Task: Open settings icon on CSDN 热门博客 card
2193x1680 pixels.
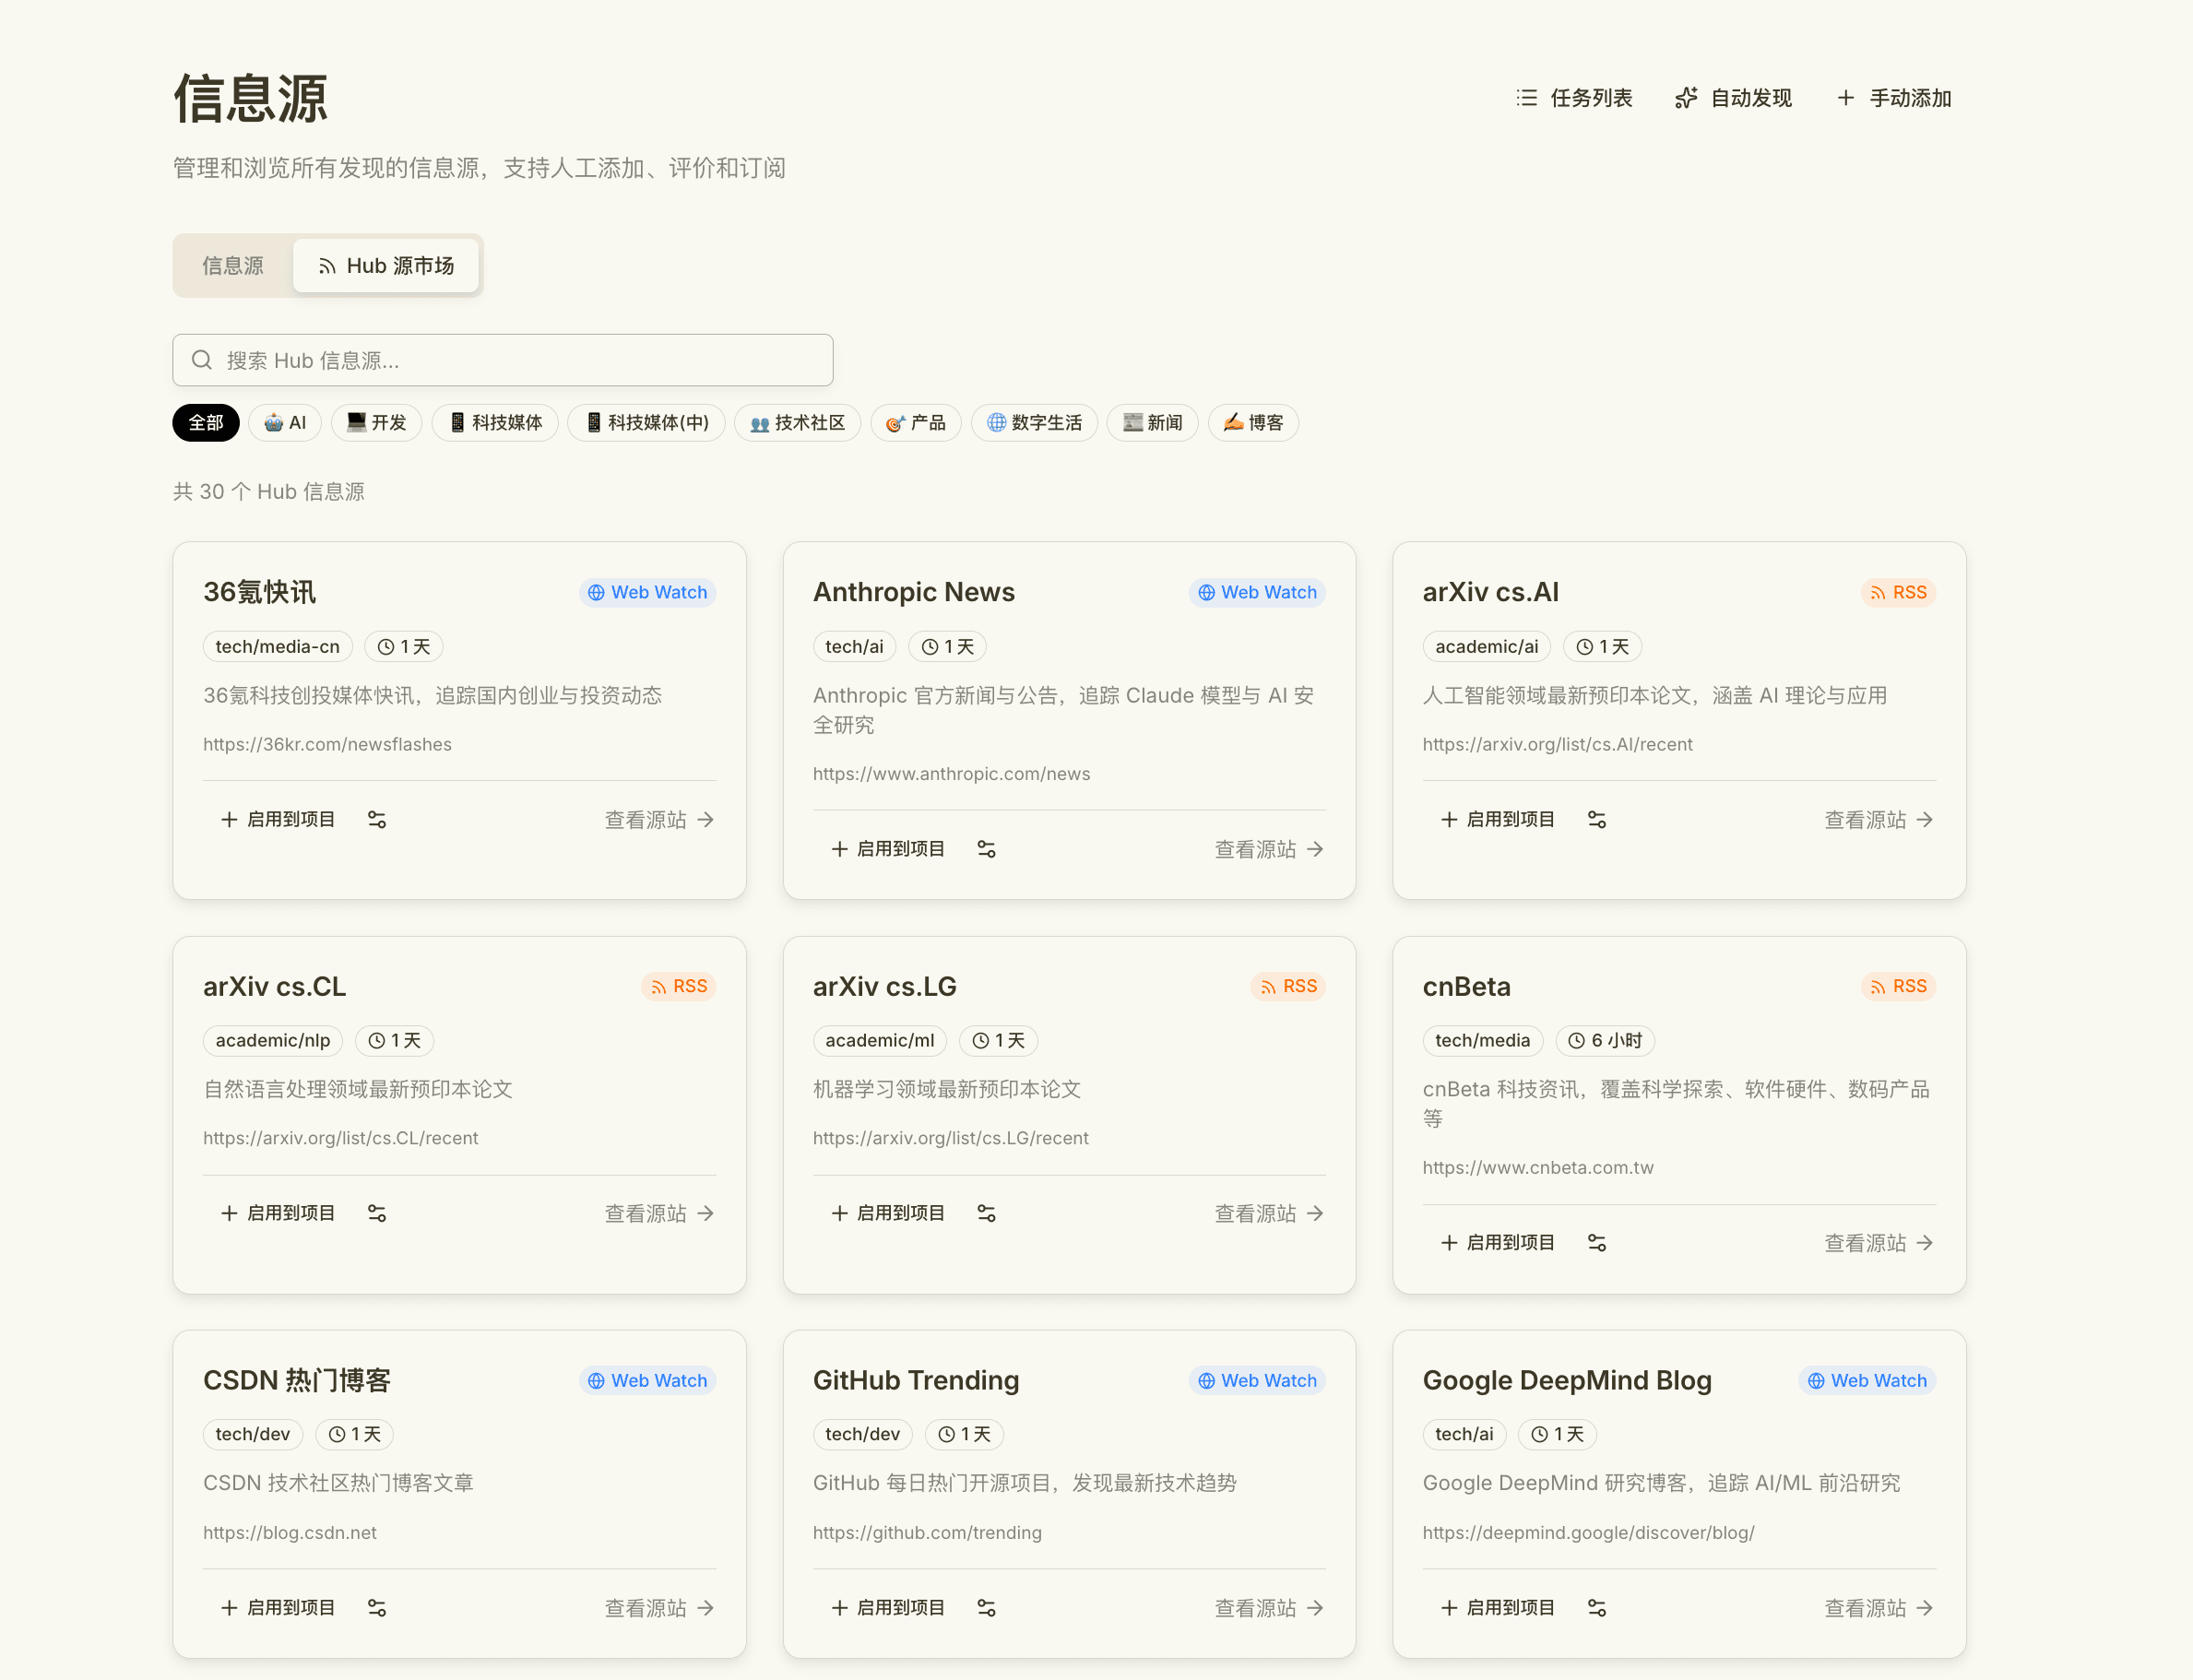Action: pos(377,1607)
